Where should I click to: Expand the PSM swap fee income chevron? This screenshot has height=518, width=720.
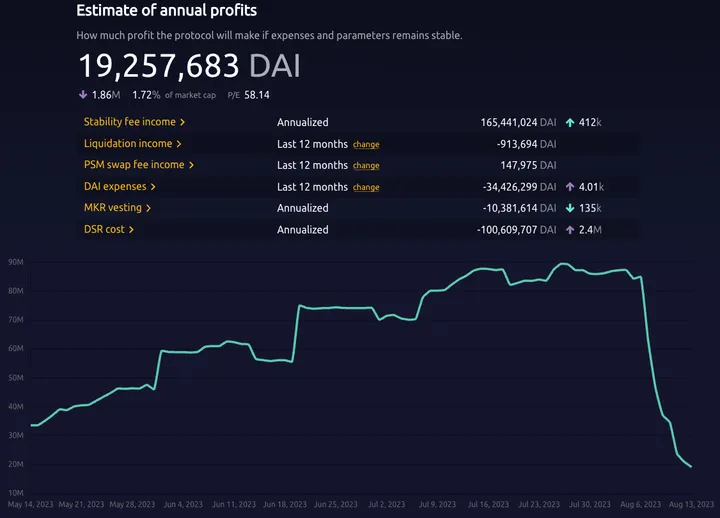point(191,165)
